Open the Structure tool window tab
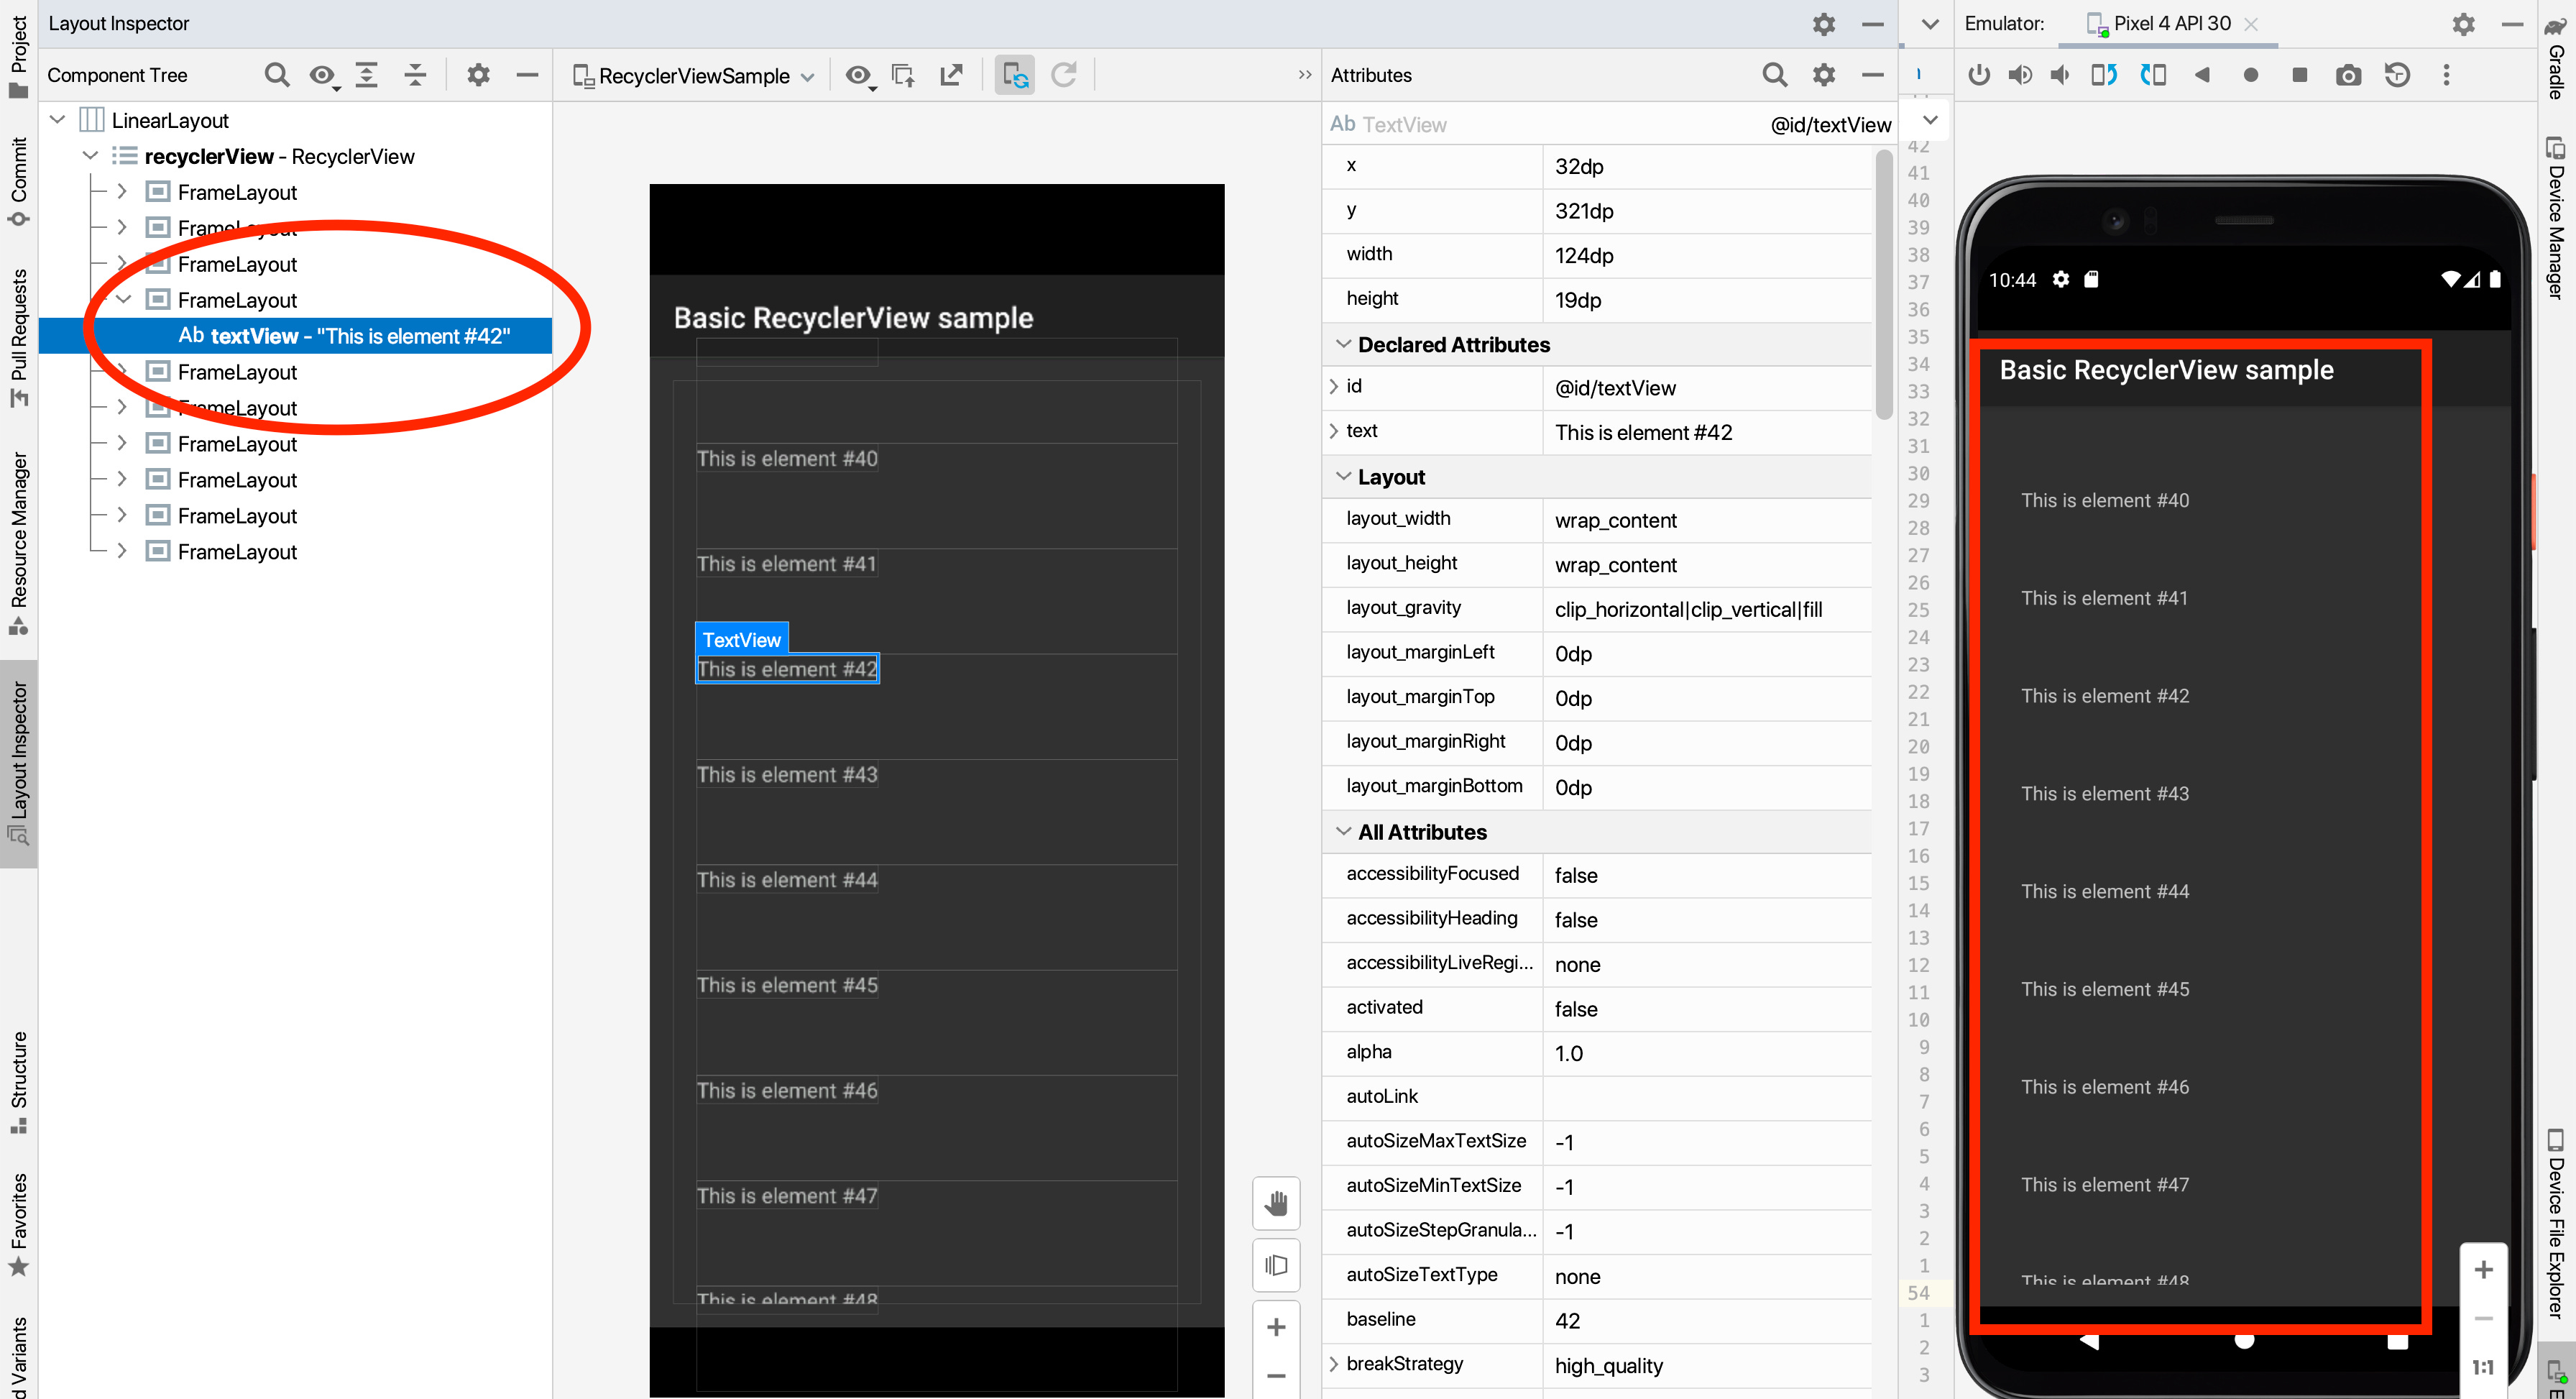This screenshot has height=1399, width=2576. [x=18, y=1082]
